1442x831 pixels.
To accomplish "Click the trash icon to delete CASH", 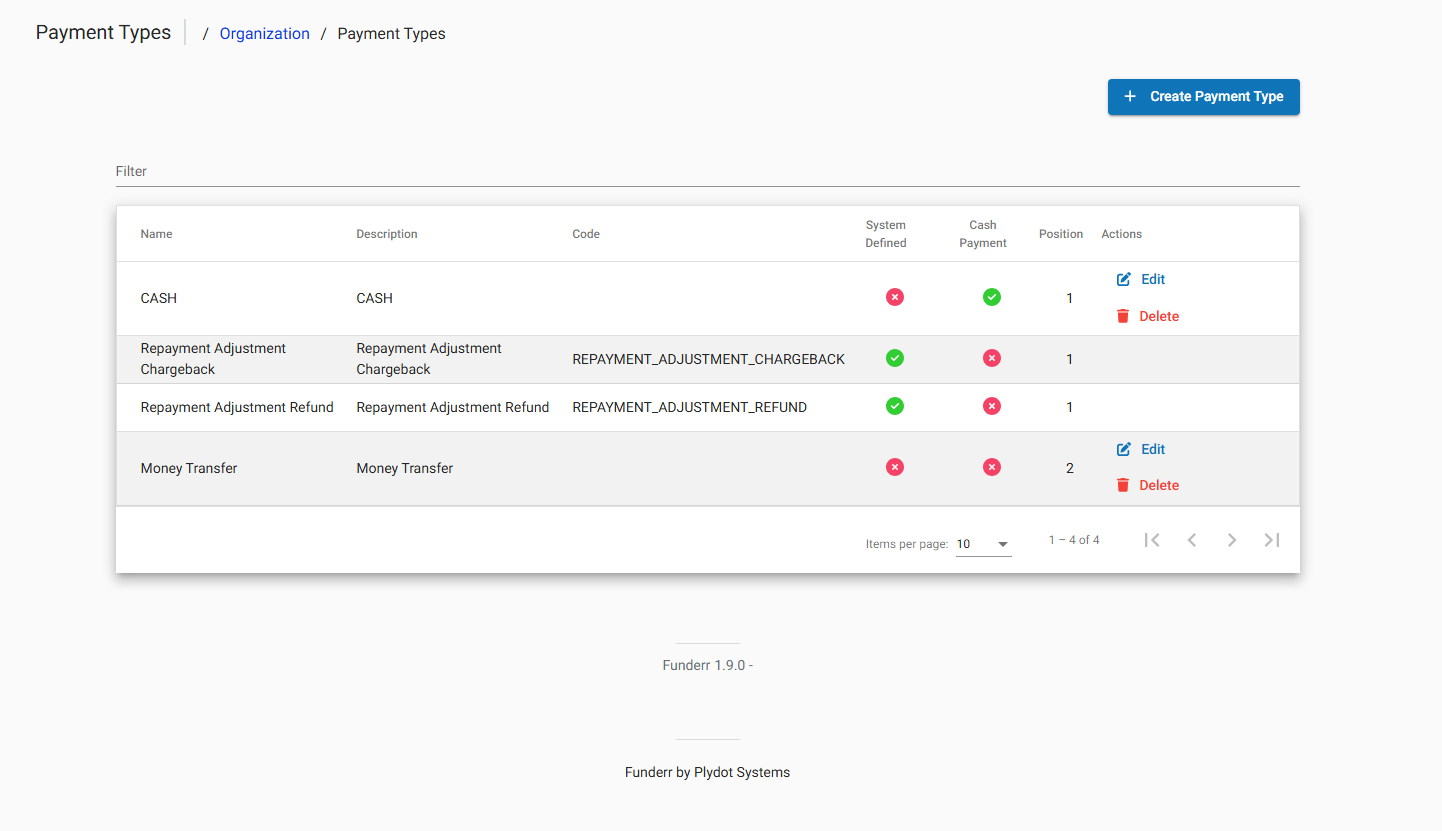I will [1124, 316].
